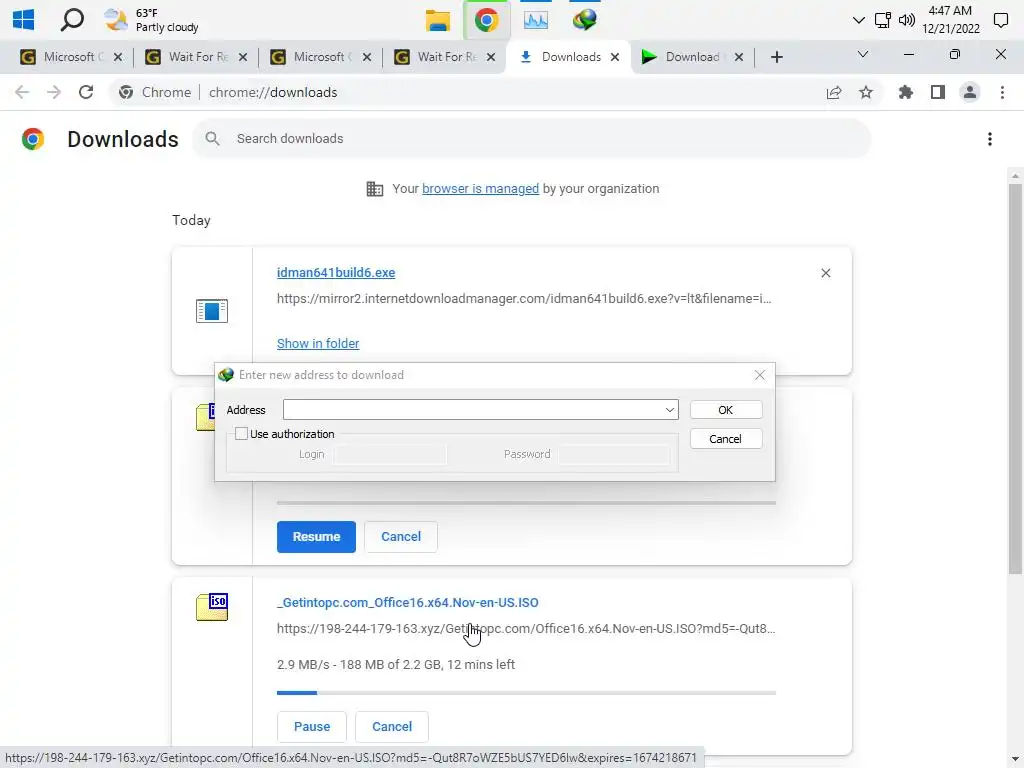1024x768 pixels.
Task: Enable the Use authorization checkbox
Action: coord(241,434)
